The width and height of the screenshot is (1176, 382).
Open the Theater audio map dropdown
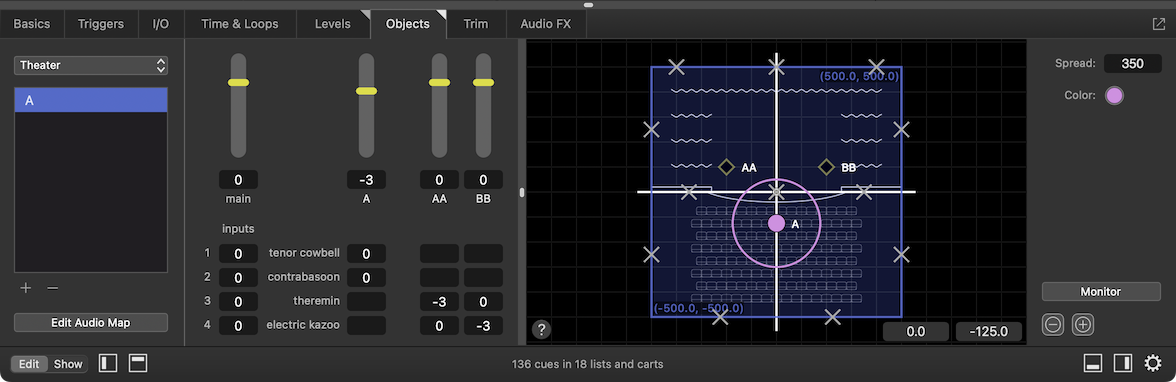[91, 65]
